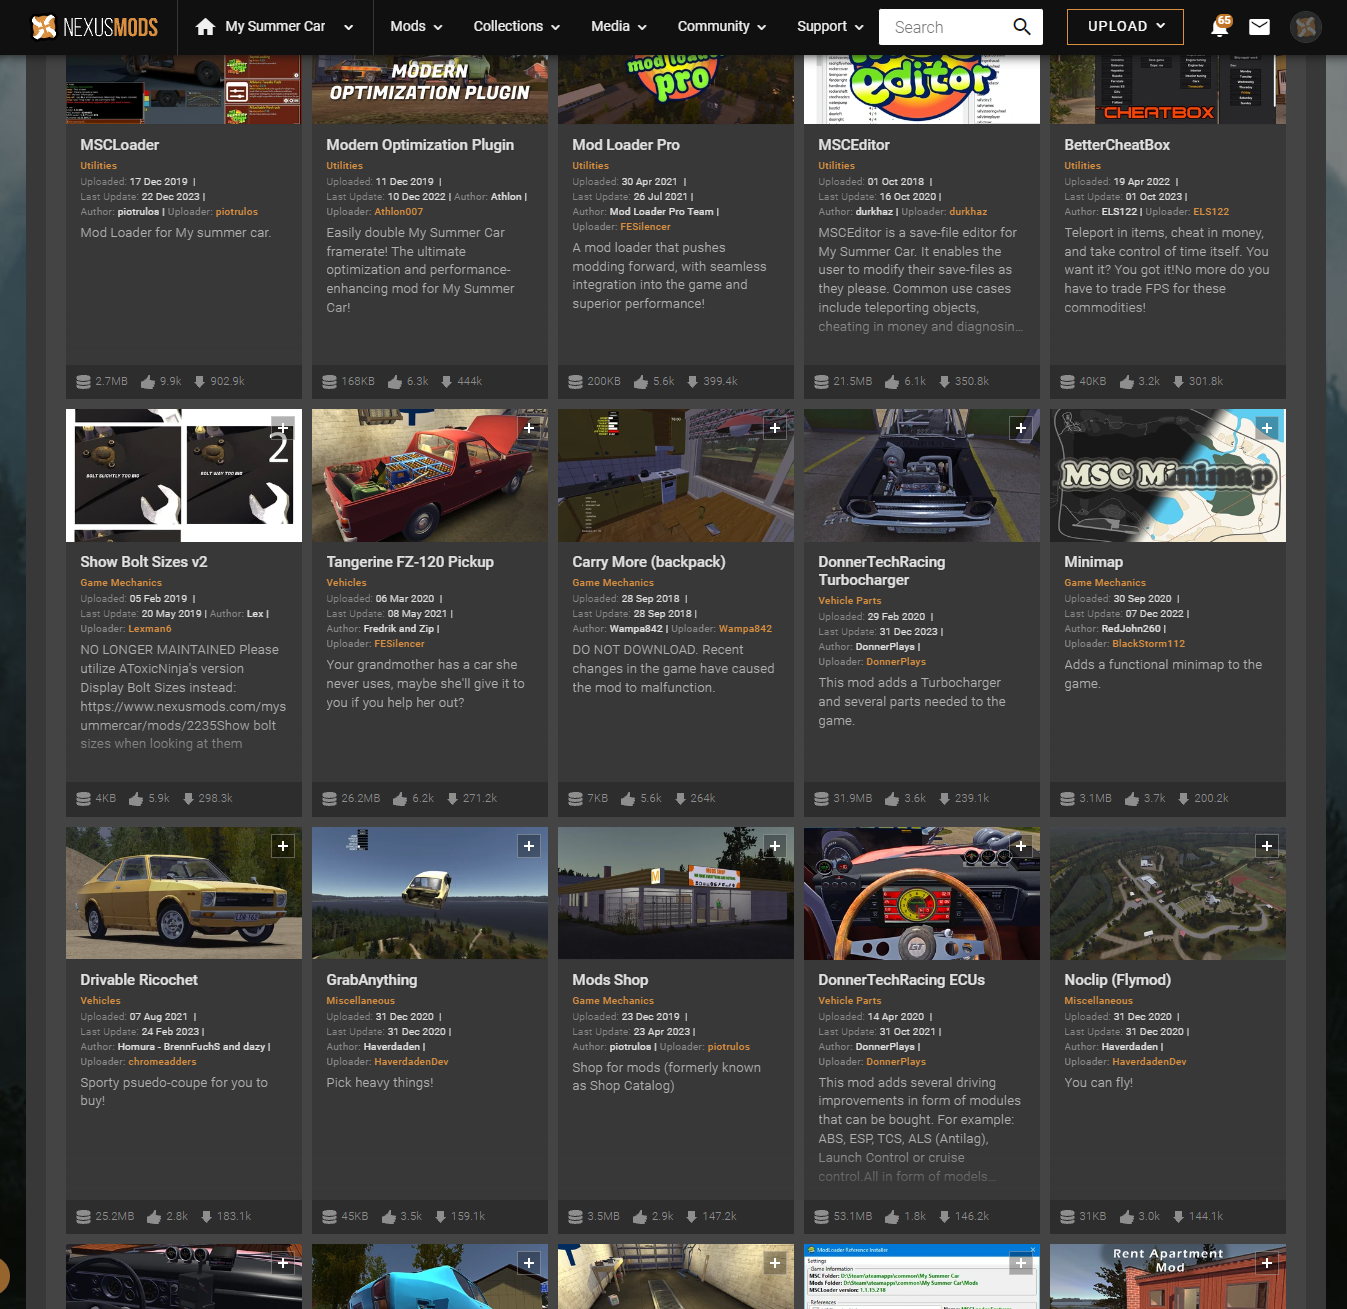The height and width of the screenshot is (1309, 1347).
Task: Open the Mod Loader Pro title link
Action: pyautogui.click(x=626, y=145)
